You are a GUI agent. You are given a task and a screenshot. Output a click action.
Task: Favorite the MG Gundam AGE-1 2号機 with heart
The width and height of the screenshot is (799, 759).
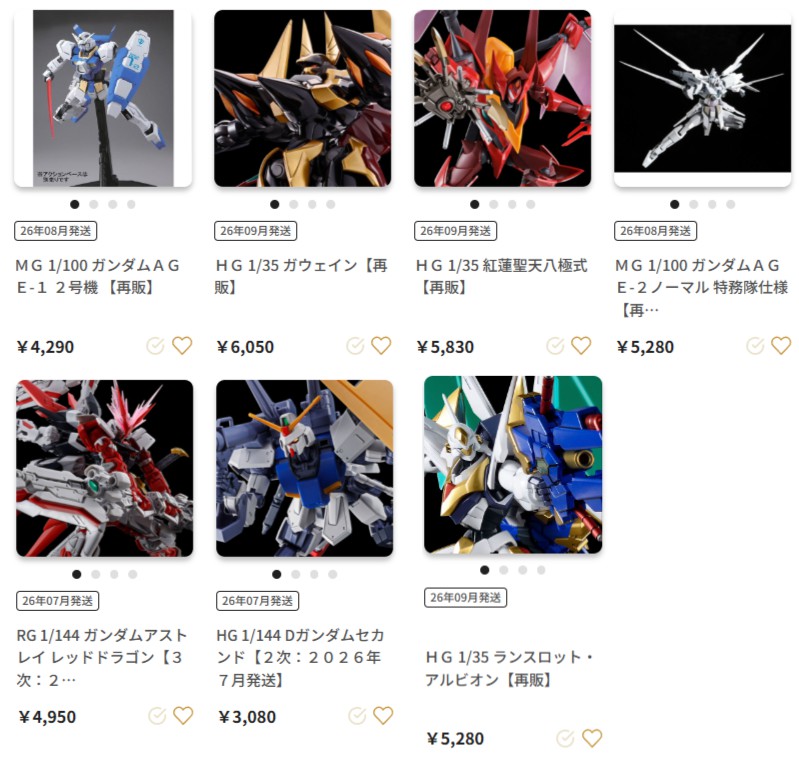[x=182, y=346]
